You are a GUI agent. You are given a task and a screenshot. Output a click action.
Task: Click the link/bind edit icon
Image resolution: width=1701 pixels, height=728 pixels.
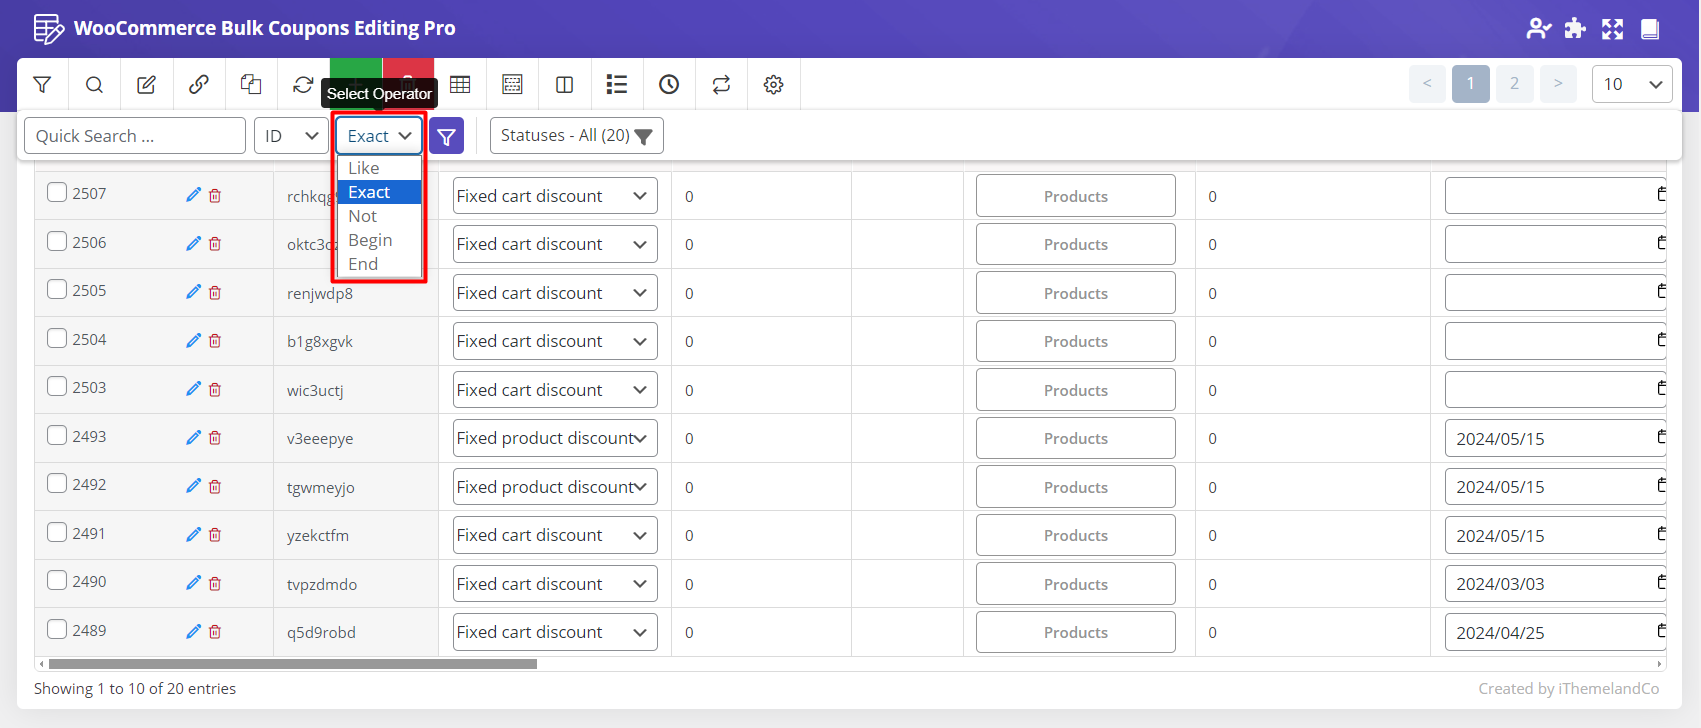tap(198, 85)
